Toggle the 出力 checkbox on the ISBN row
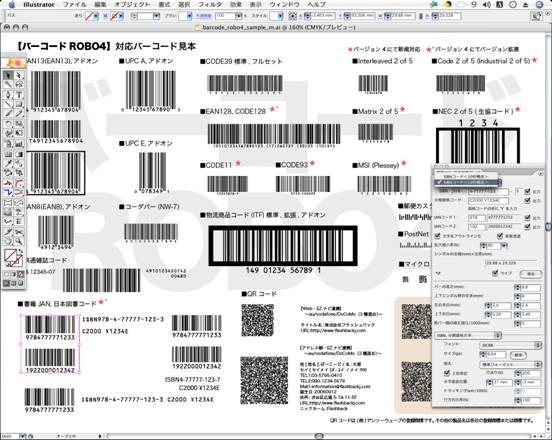Viewport: 552px width, 440px height. (x=527, y=191)
